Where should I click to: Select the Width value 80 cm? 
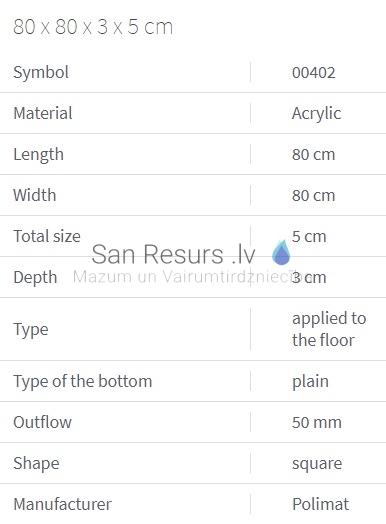(x=313, y=195)
